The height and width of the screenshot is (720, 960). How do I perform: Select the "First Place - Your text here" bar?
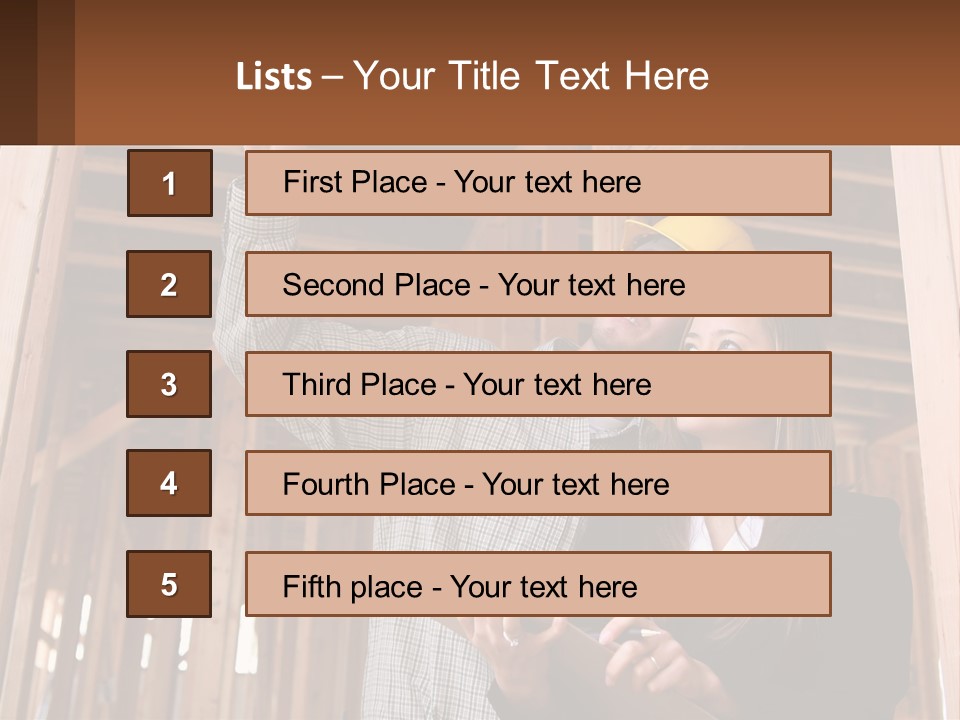(538, 183)
